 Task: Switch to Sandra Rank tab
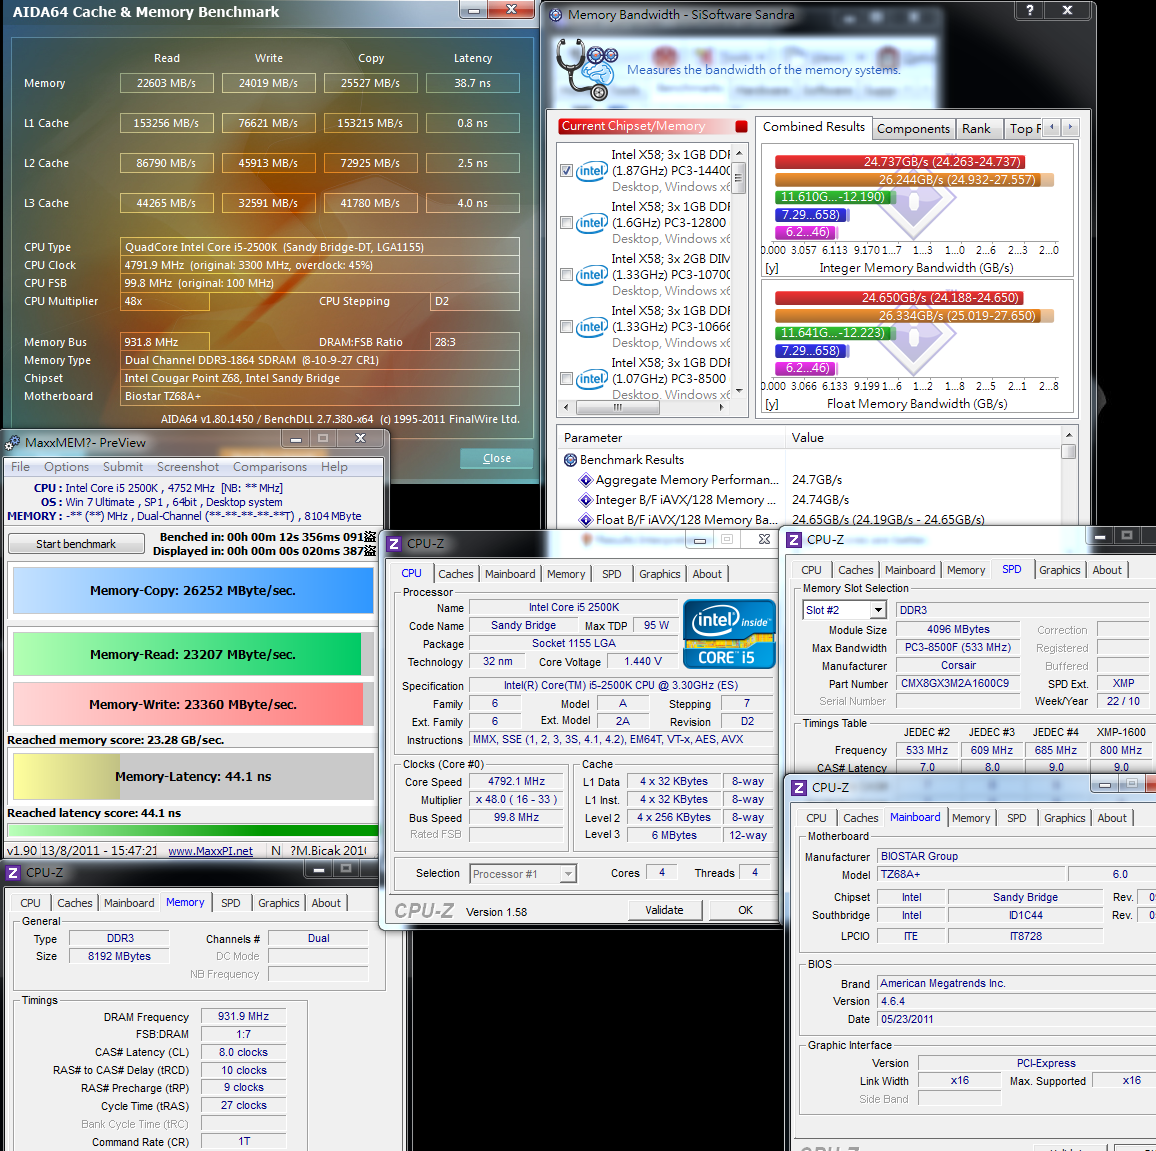[976, 128]
